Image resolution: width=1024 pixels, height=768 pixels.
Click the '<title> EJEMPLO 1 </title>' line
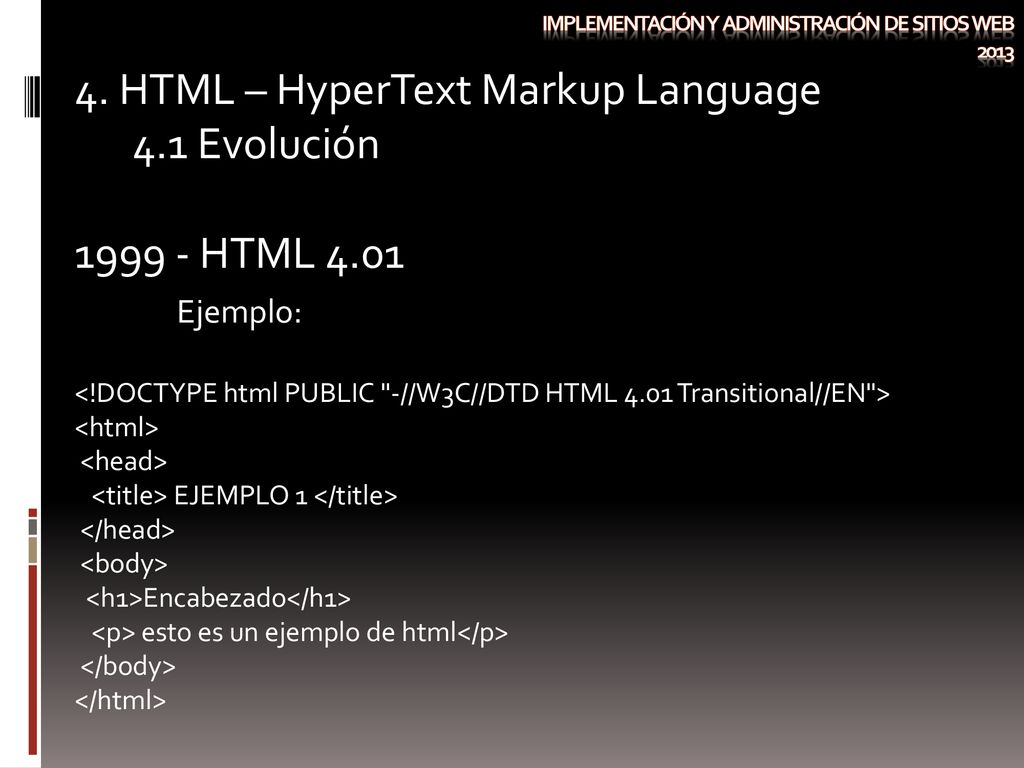tap(245, 496)
